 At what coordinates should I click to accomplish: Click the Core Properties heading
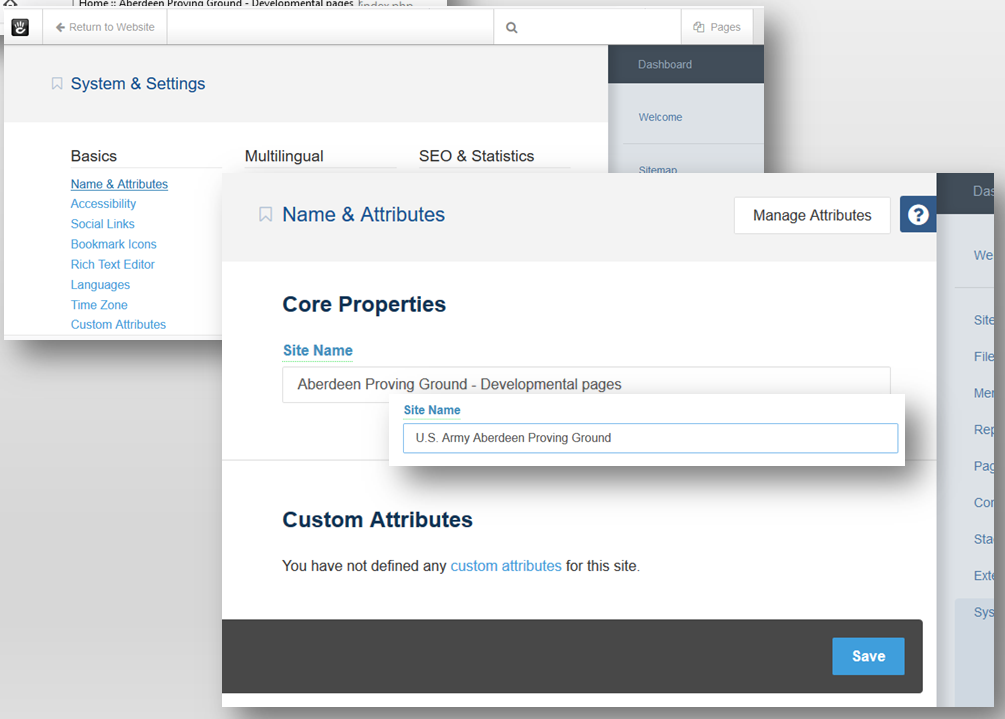pos(364,304)
